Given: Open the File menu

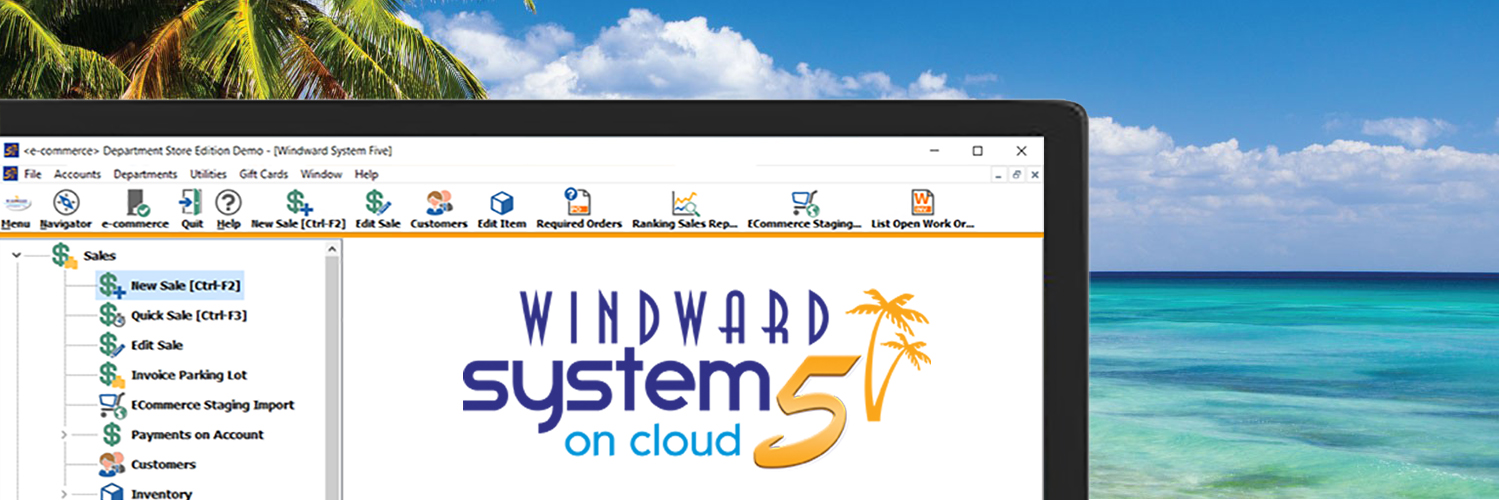Looking at the screenshot, I should pos(33,174).
